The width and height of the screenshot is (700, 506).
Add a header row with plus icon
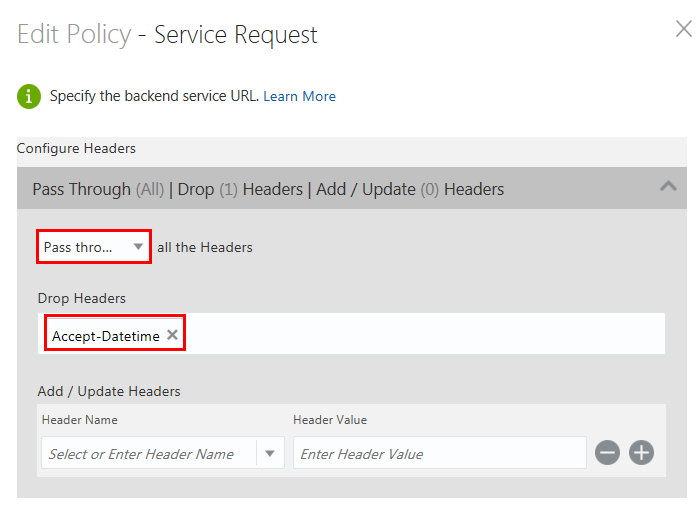(x=642, y=452)
